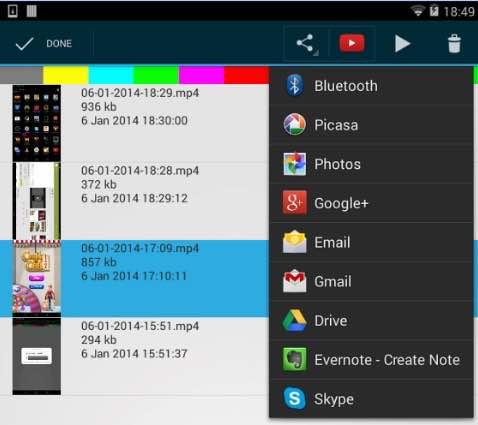Screen dimensions: 478x425
Task: Choose Skype from the share menu
Action: tap(371, 399)
